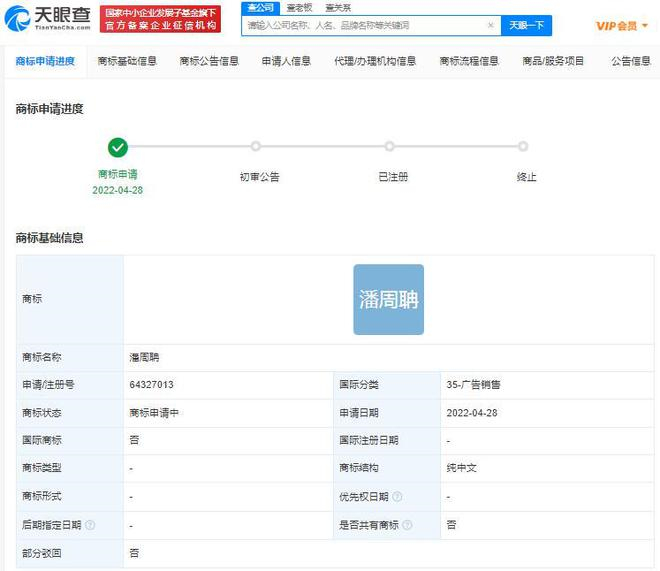Switch to the 商标流程信息 tab
The width and height of the screenshot is (660, 571).
pyautogui.click(x=469, y=61)
